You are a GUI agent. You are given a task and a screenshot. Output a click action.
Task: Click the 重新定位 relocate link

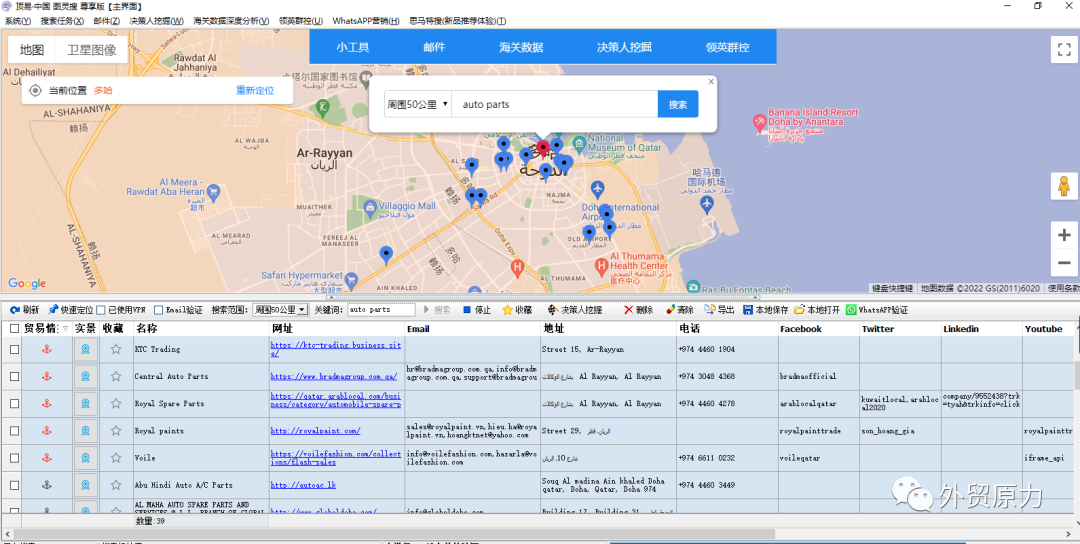pyautogui.click(x=255, y=90)
